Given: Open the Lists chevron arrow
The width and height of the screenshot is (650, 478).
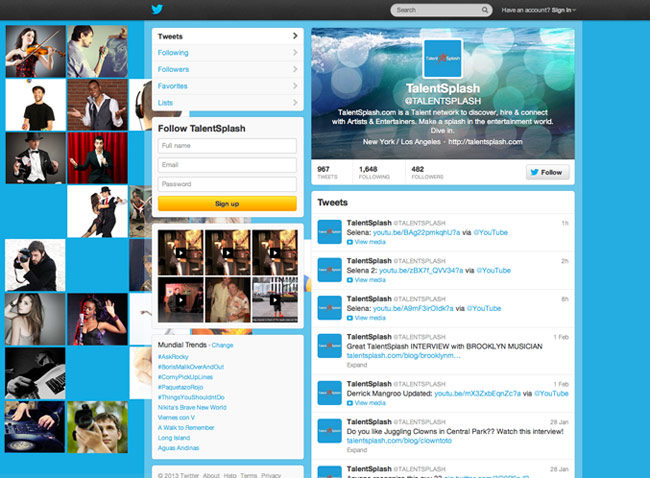Looking at the screenshot, I should pyautogui.click(x=295, y=102).
